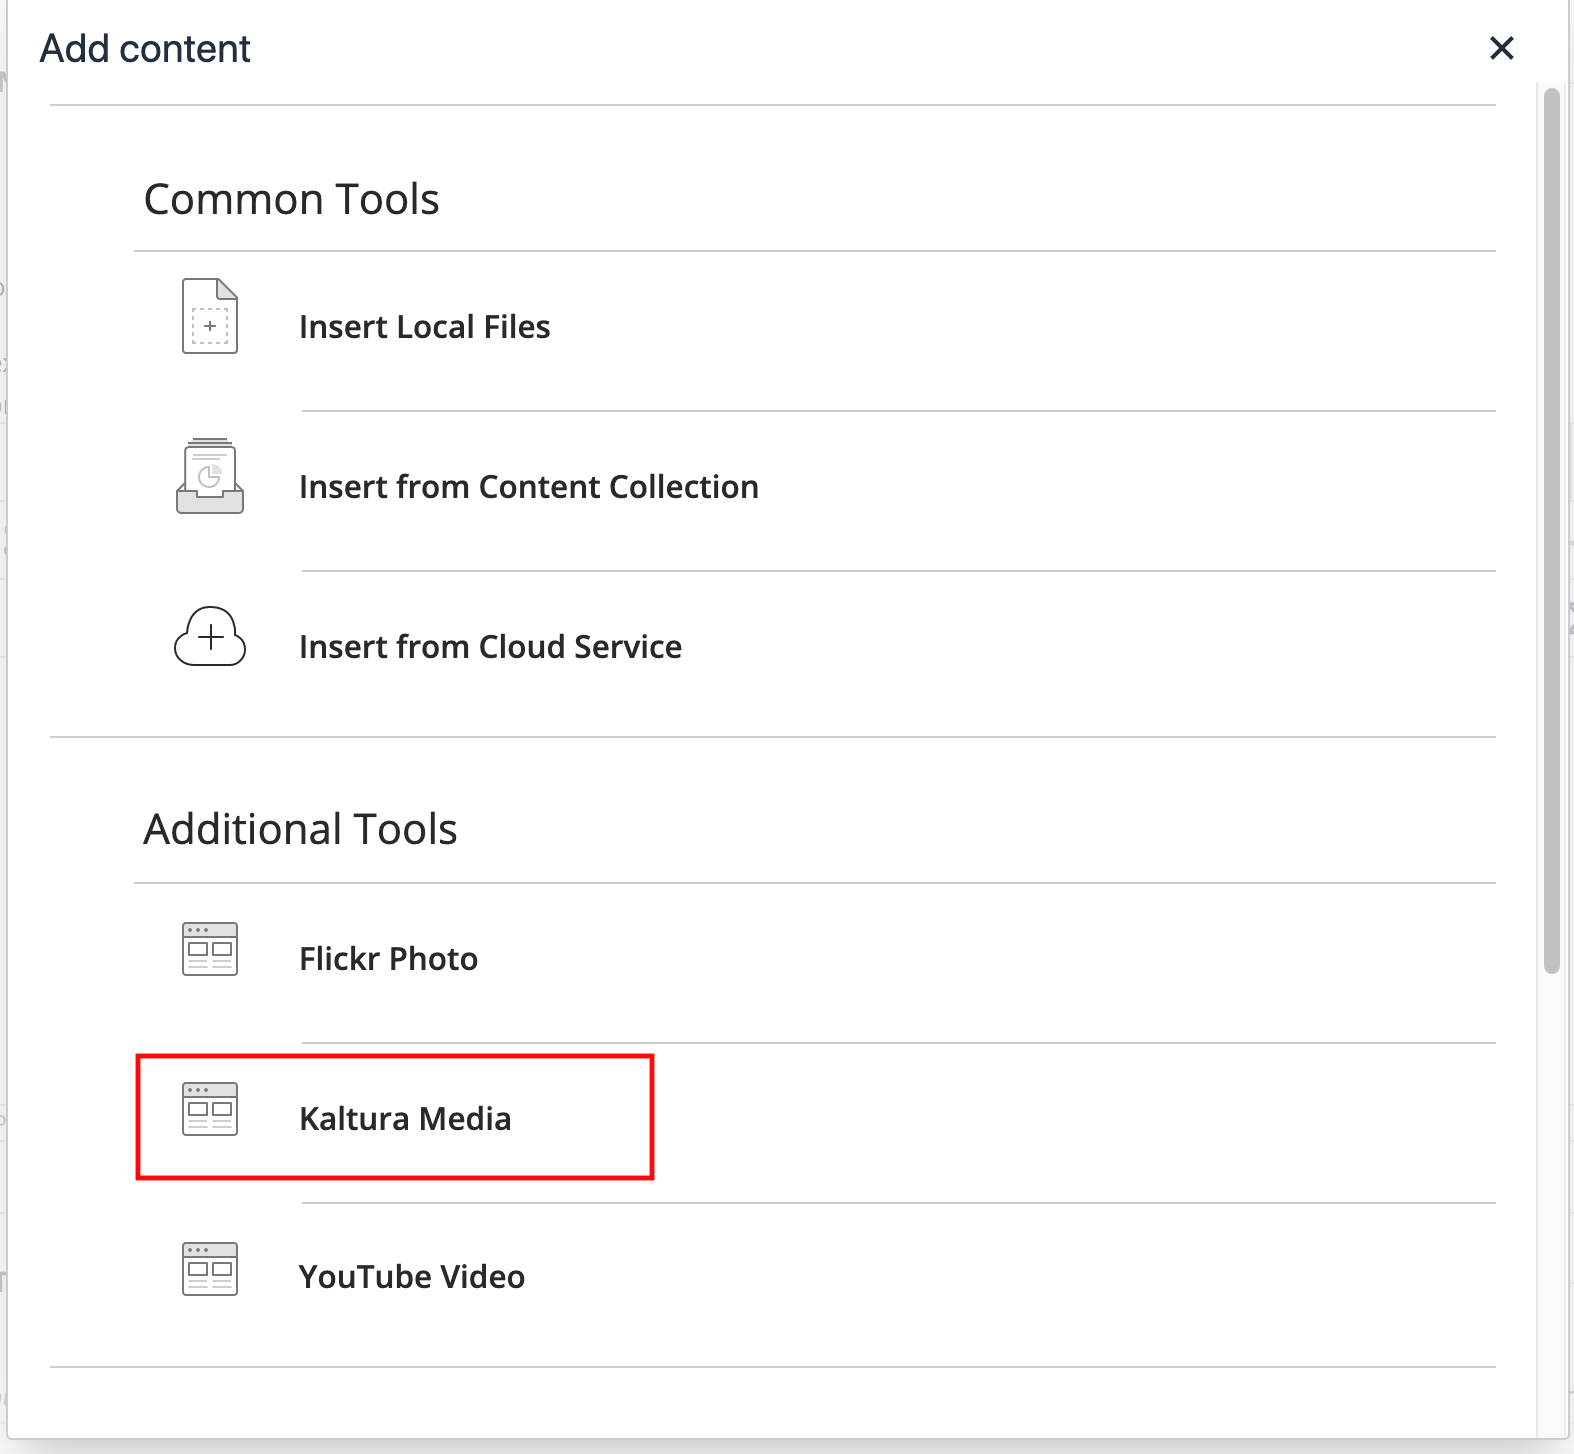Click the Common Tools heading
This screenshot has width=1574, height=1454.
point(292,199)
